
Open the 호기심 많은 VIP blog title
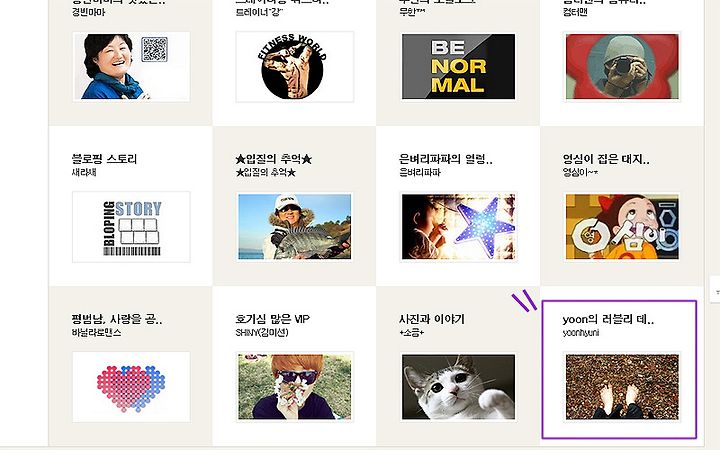point(272,319)
